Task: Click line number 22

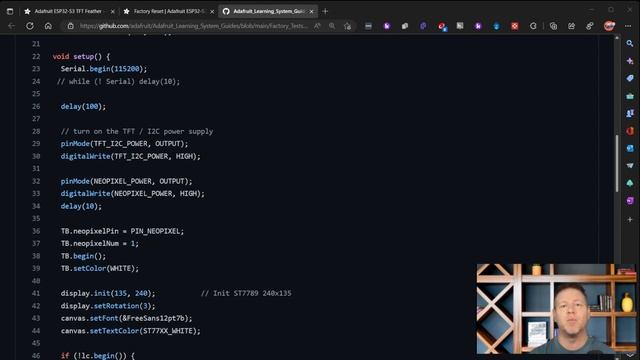Action: pos(36,56)
